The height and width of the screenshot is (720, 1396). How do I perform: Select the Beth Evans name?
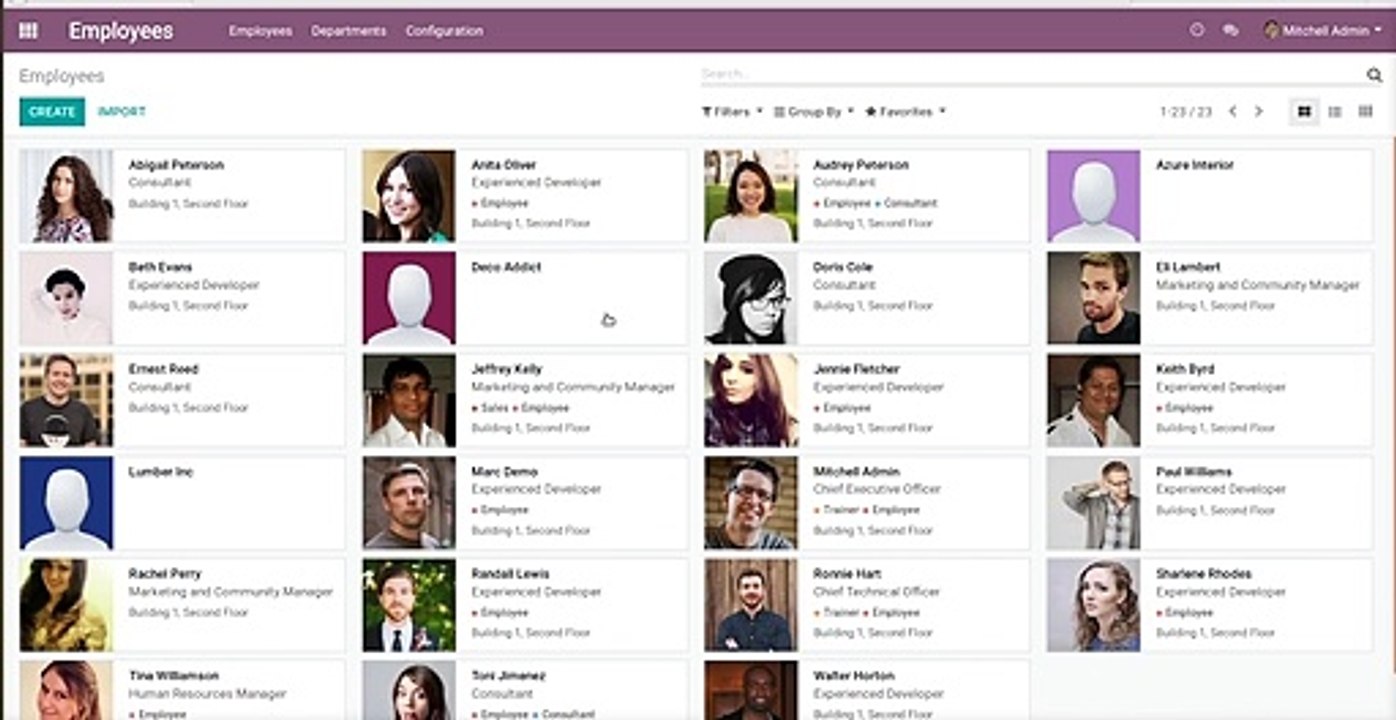click(160, 267)
